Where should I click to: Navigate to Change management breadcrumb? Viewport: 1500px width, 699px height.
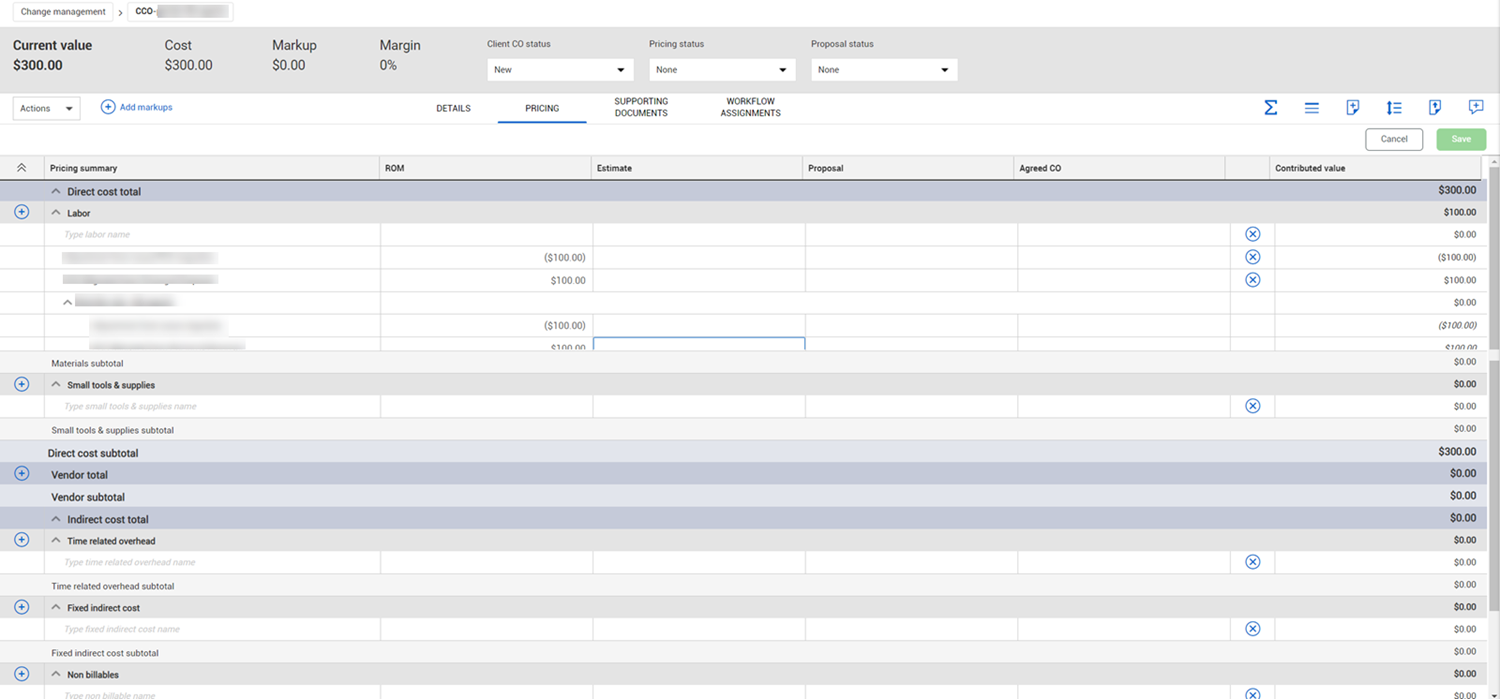tap(63, 12)
